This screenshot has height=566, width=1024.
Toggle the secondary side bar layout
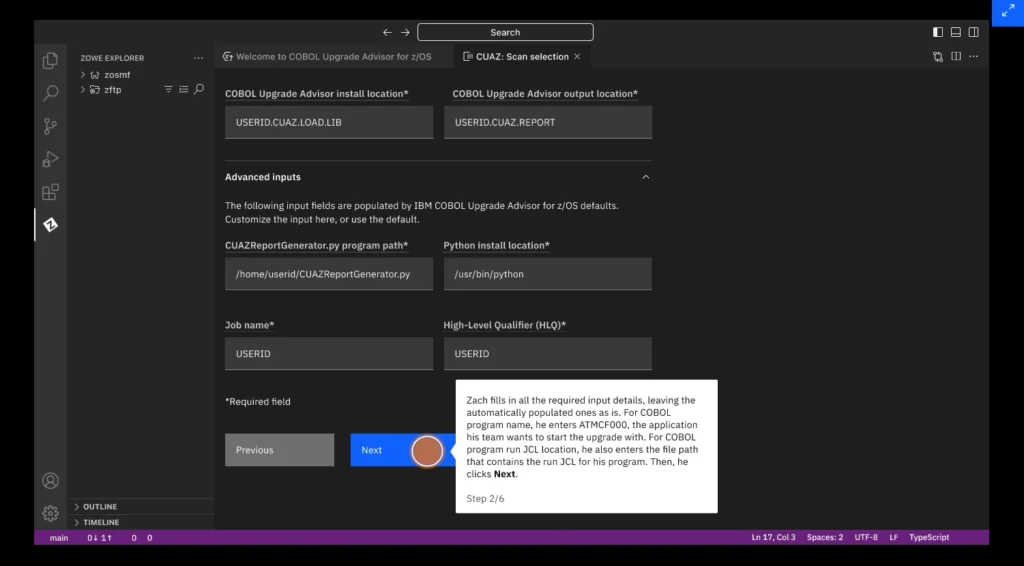(x=973, y=32)
